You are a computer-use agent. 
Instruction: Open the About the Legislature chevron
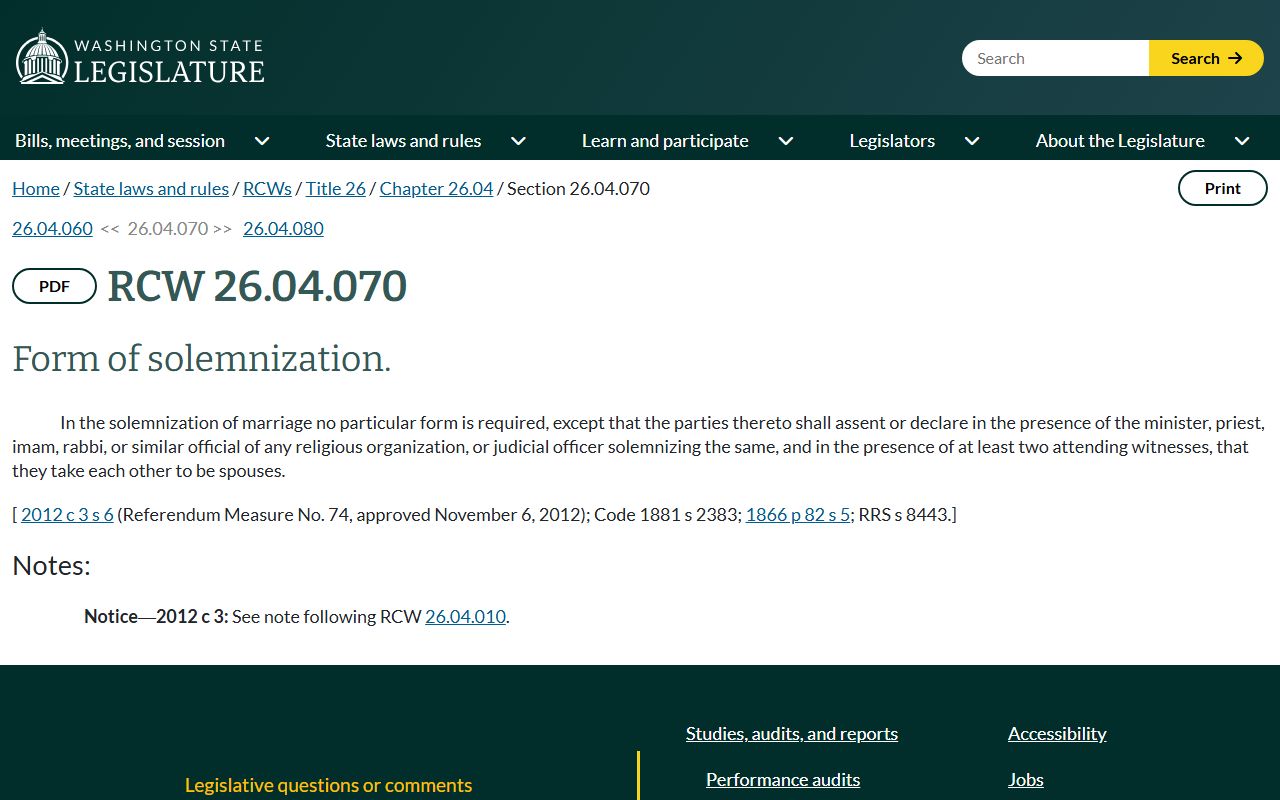click(x=1242, y=141)
